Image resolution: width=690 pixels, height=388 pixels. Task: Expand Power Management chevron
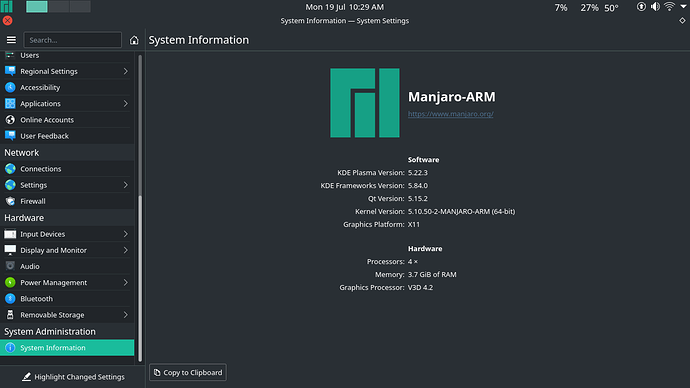[x=125, y=282]
